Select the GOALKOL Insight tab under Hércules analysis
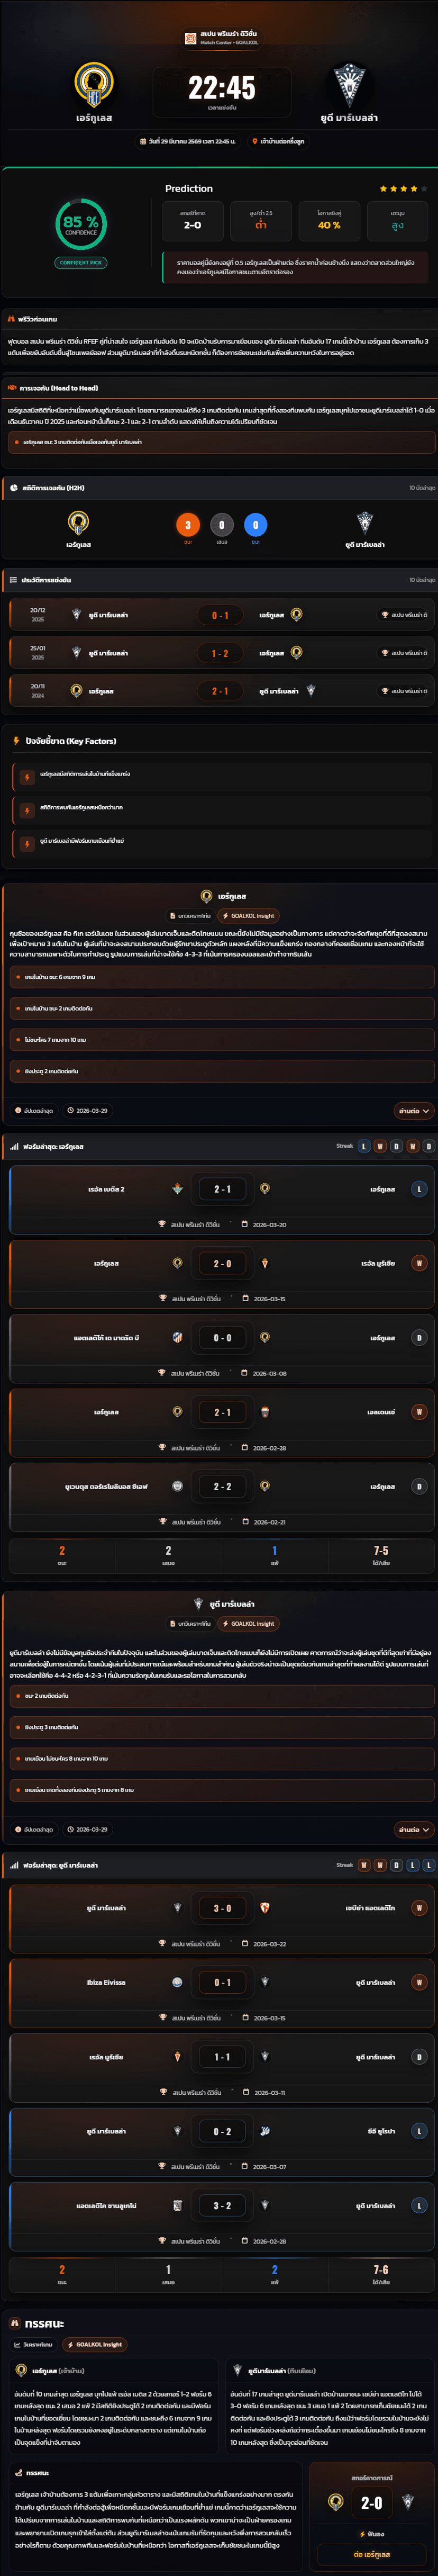Viewport: 438px width, 2576px height. click(248, 915)
